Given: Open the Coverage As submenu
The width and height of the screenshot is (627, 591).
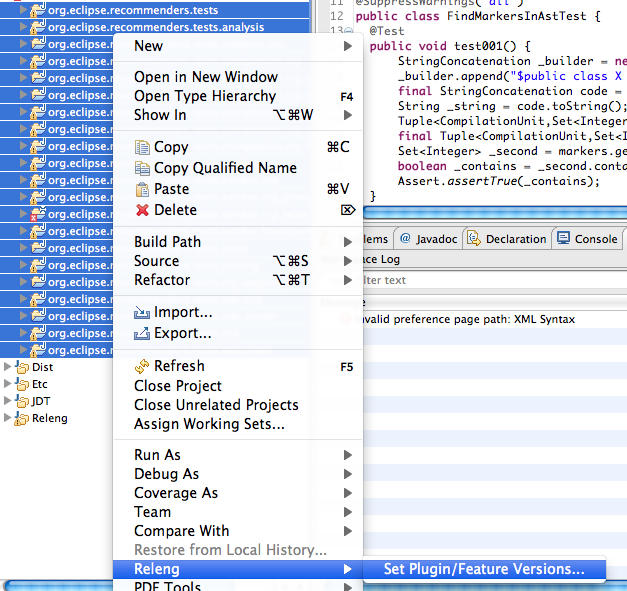Looking at the screenshot, I should pos(238,493).
